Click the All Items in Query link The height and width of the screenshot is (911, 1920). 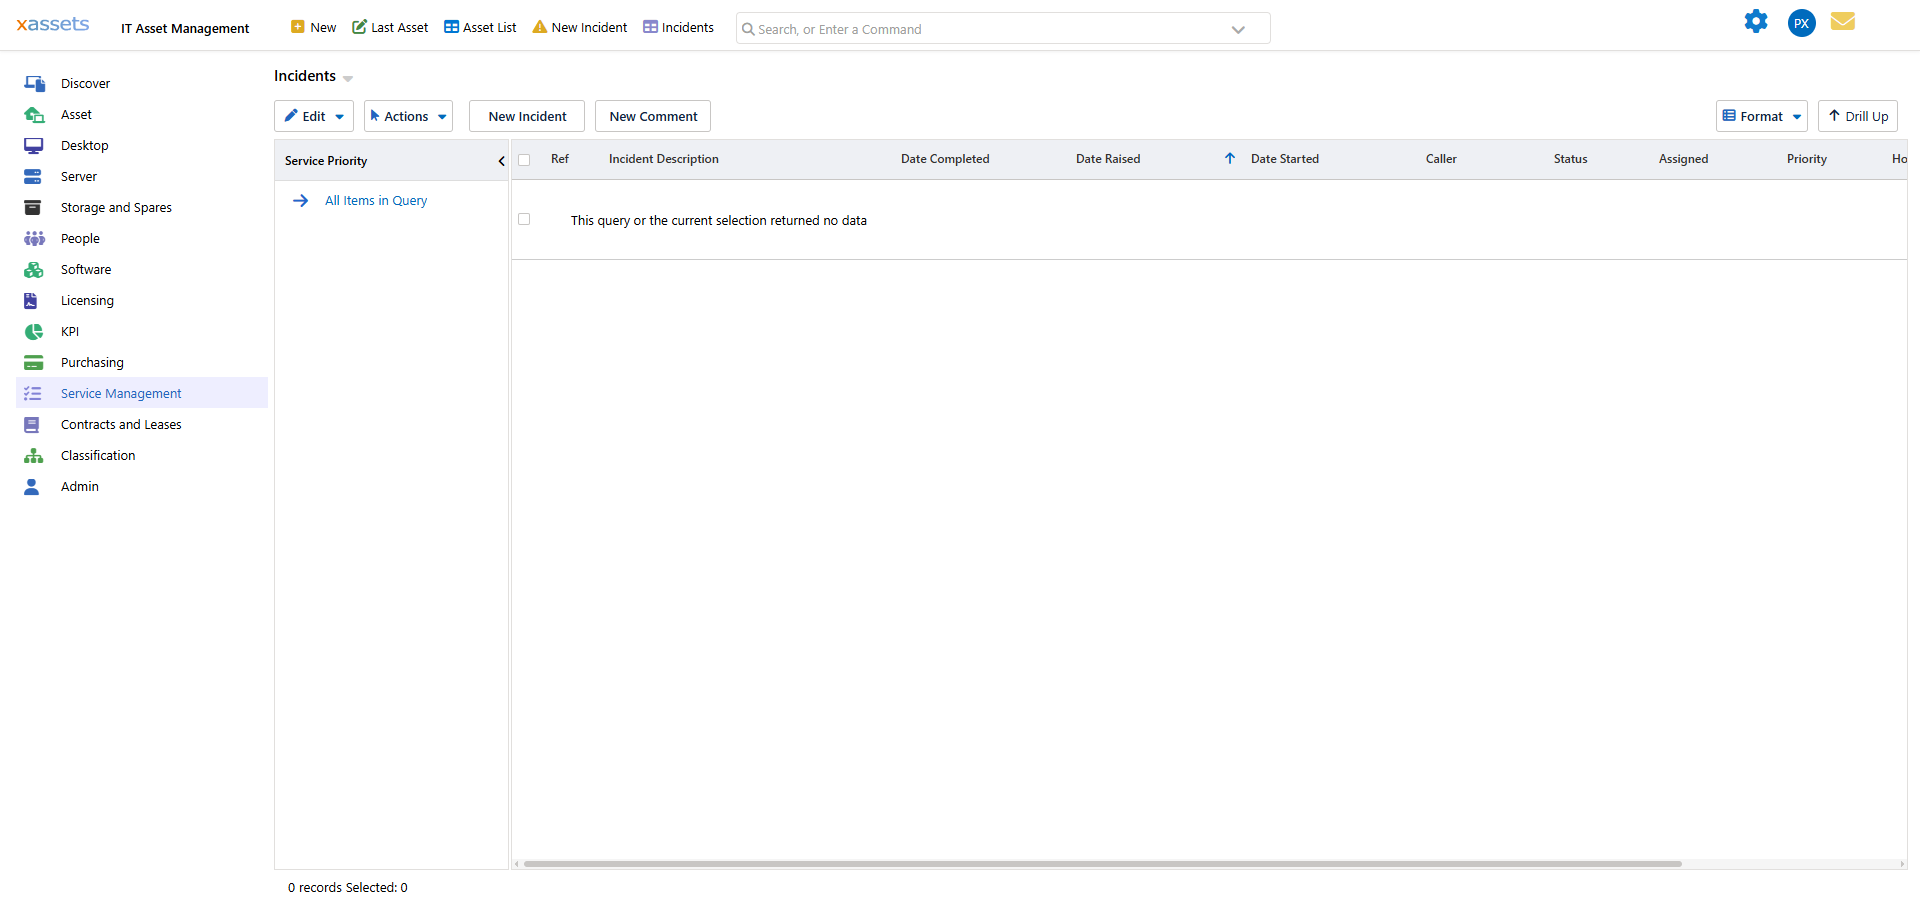(x=375, y=201)
